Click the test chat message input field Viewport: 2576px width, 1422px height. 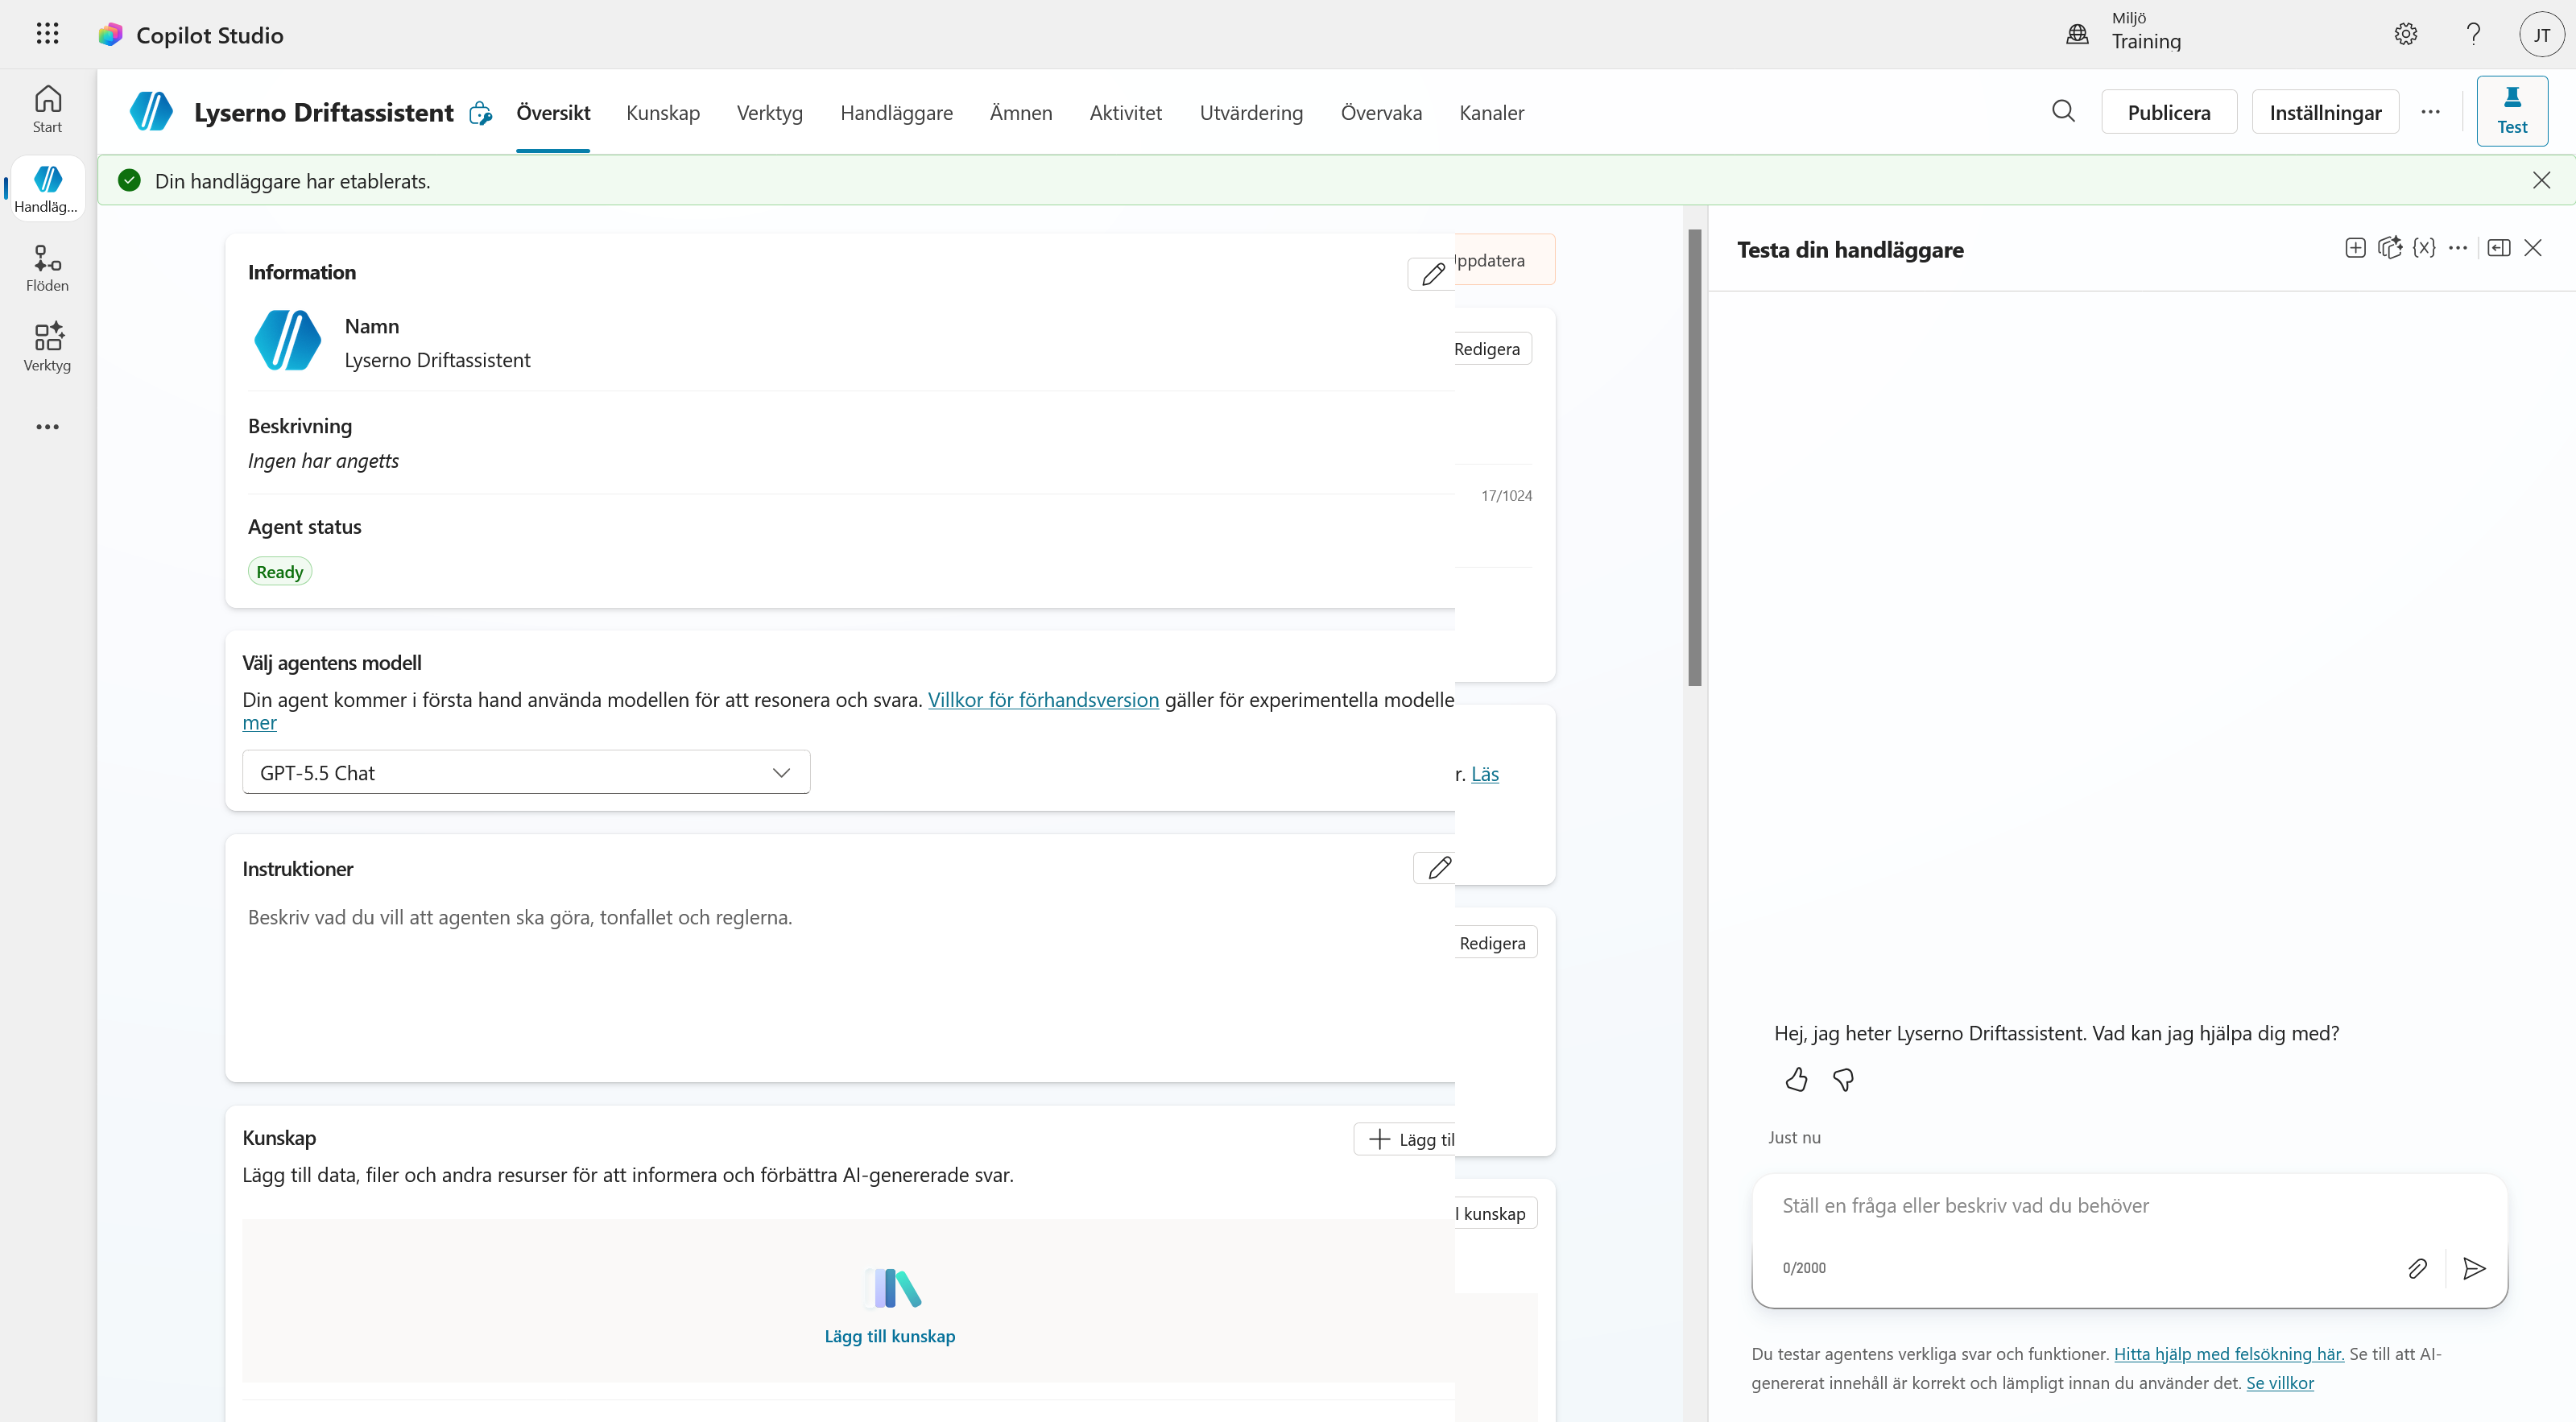pyautogui.click(x=2128, y=1206)
